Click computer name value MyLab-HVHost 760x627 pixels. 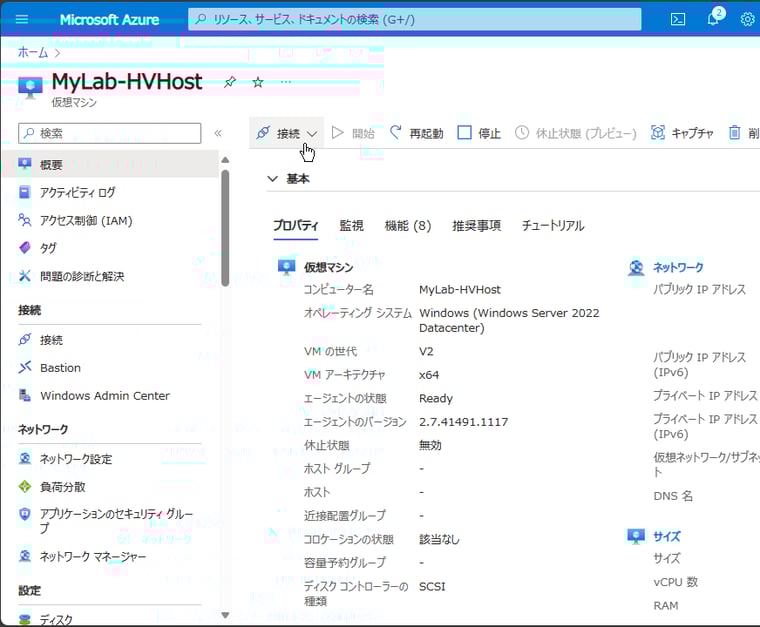(x=459, y=290)
